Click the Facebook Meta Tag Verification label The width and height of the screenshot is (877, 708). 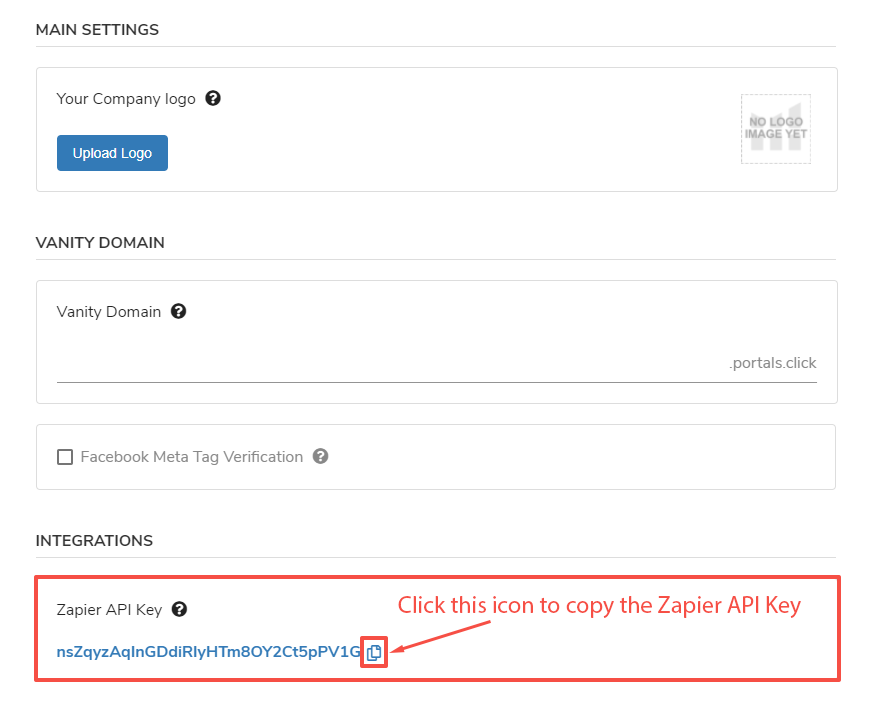191,457
